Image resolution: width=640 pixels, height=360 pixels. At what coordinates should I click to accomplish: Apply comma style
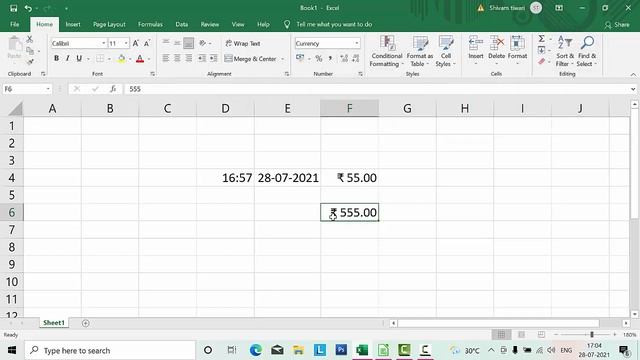(x=330, y=59)
